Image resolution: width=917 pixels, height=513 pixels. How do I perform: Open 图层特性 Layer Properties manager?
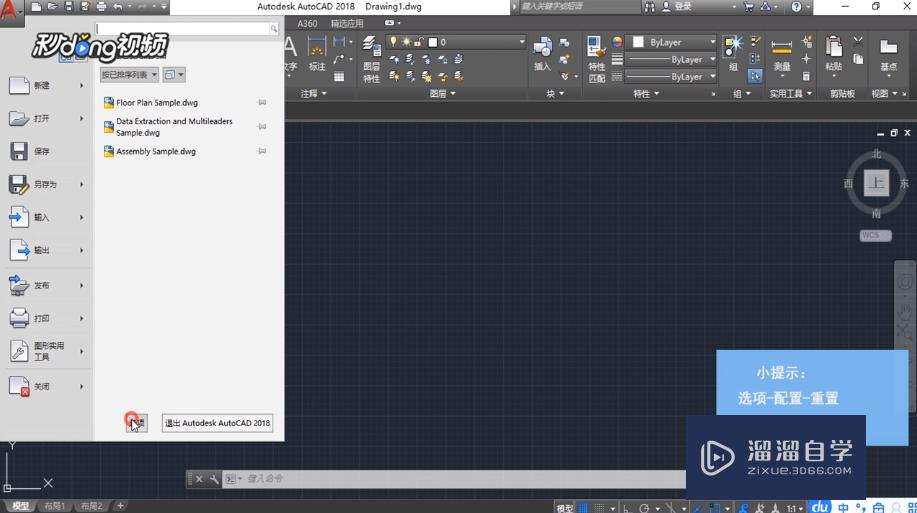[x=371, y=59]
